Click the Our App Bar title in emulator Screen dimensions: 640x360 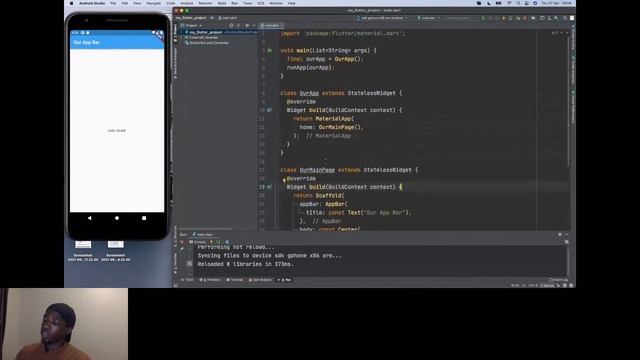[x=87, y=42]
